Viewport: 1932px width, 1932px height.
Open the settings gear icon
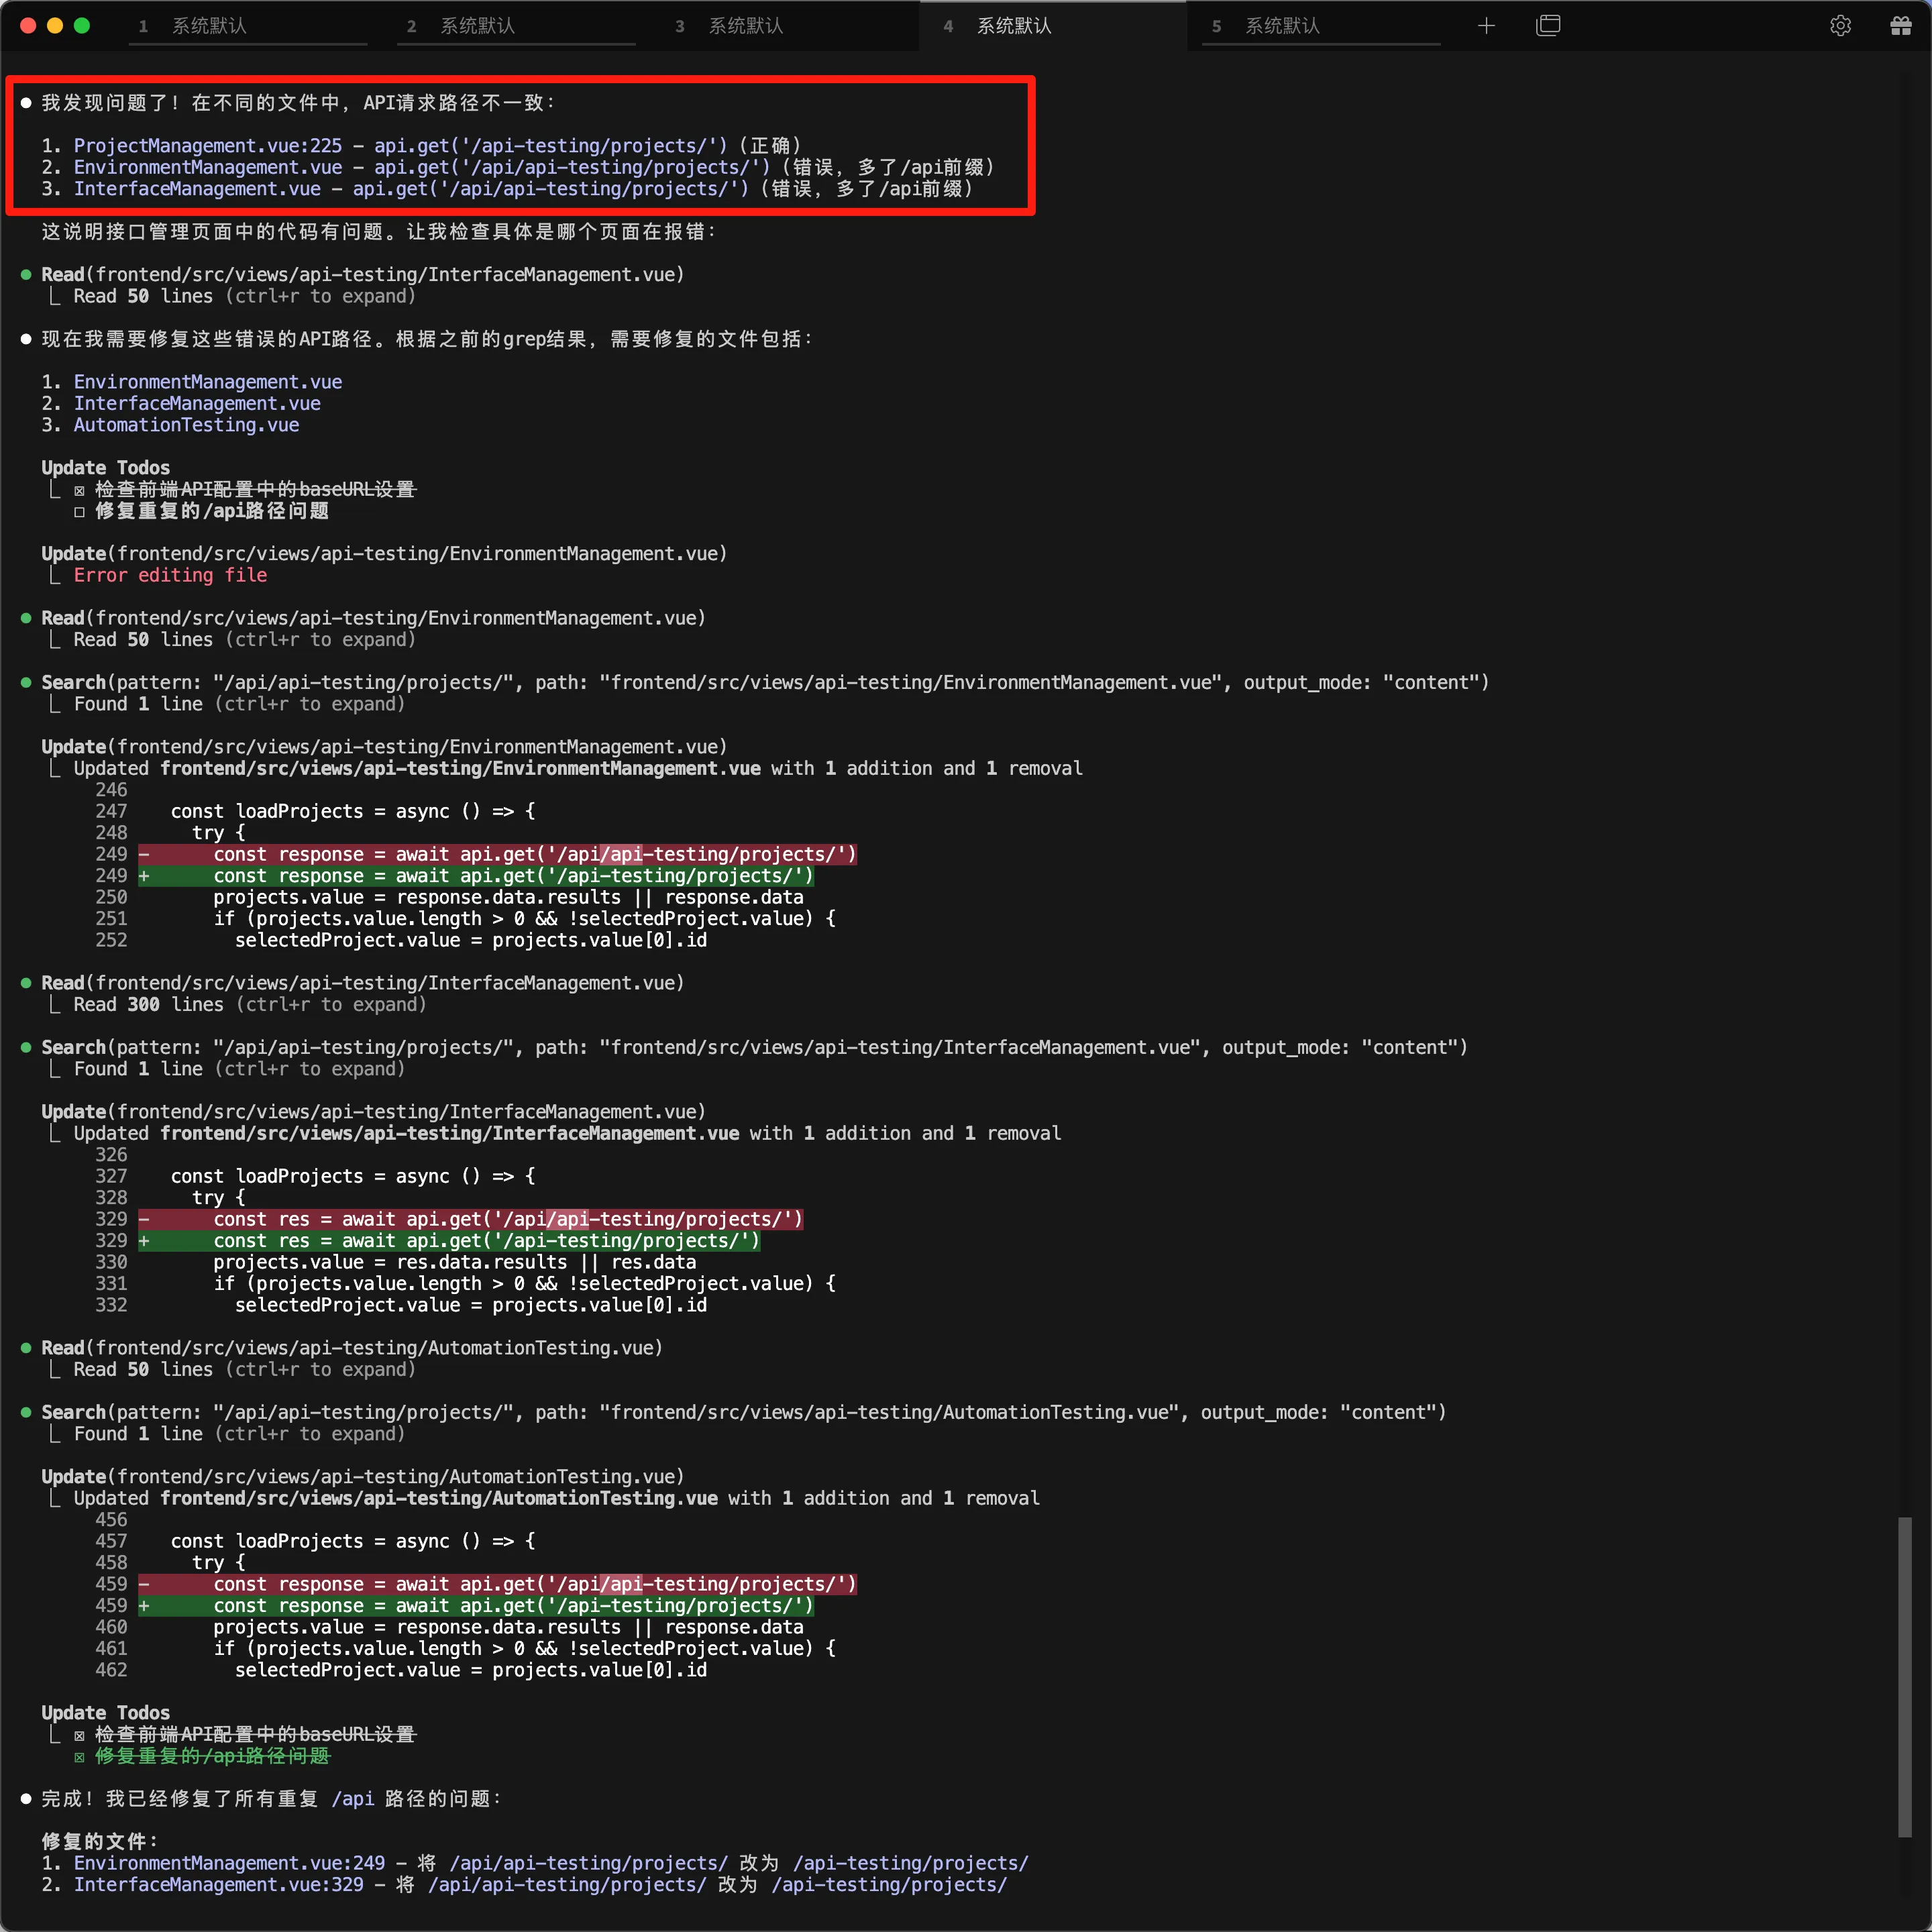[1840, 26]
